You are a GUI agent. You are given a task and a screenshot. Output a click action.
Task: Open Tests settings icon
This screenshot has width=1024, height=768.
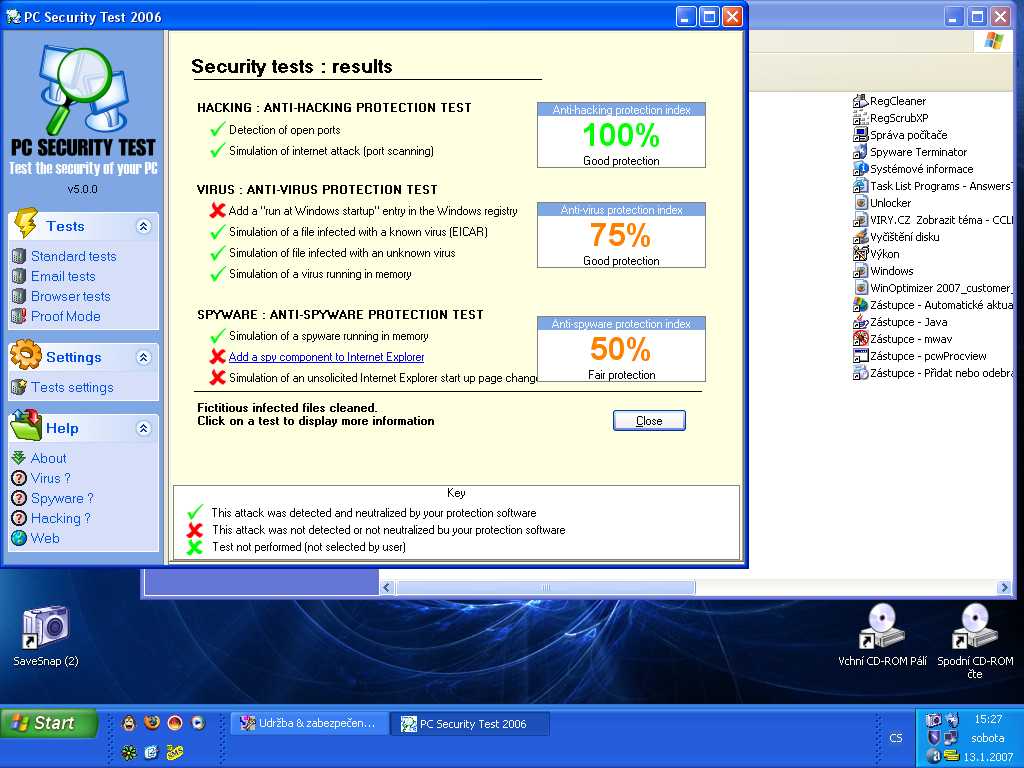tap(19, 387)
